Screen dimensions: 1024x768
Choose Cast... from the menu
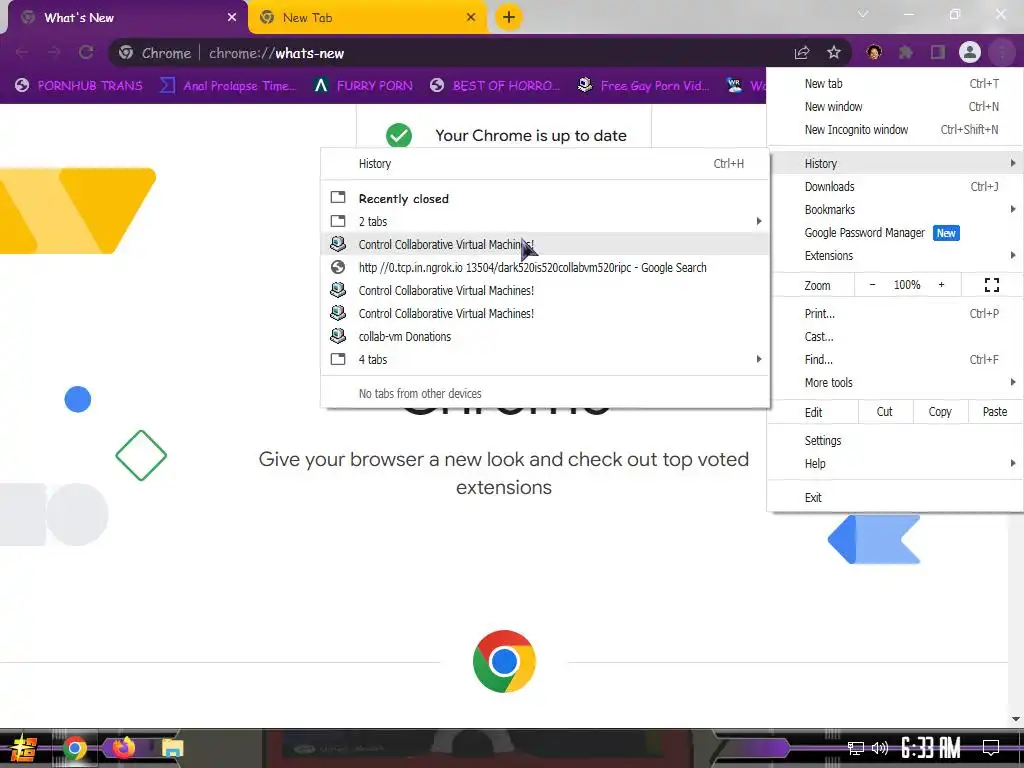pos(895,336)
